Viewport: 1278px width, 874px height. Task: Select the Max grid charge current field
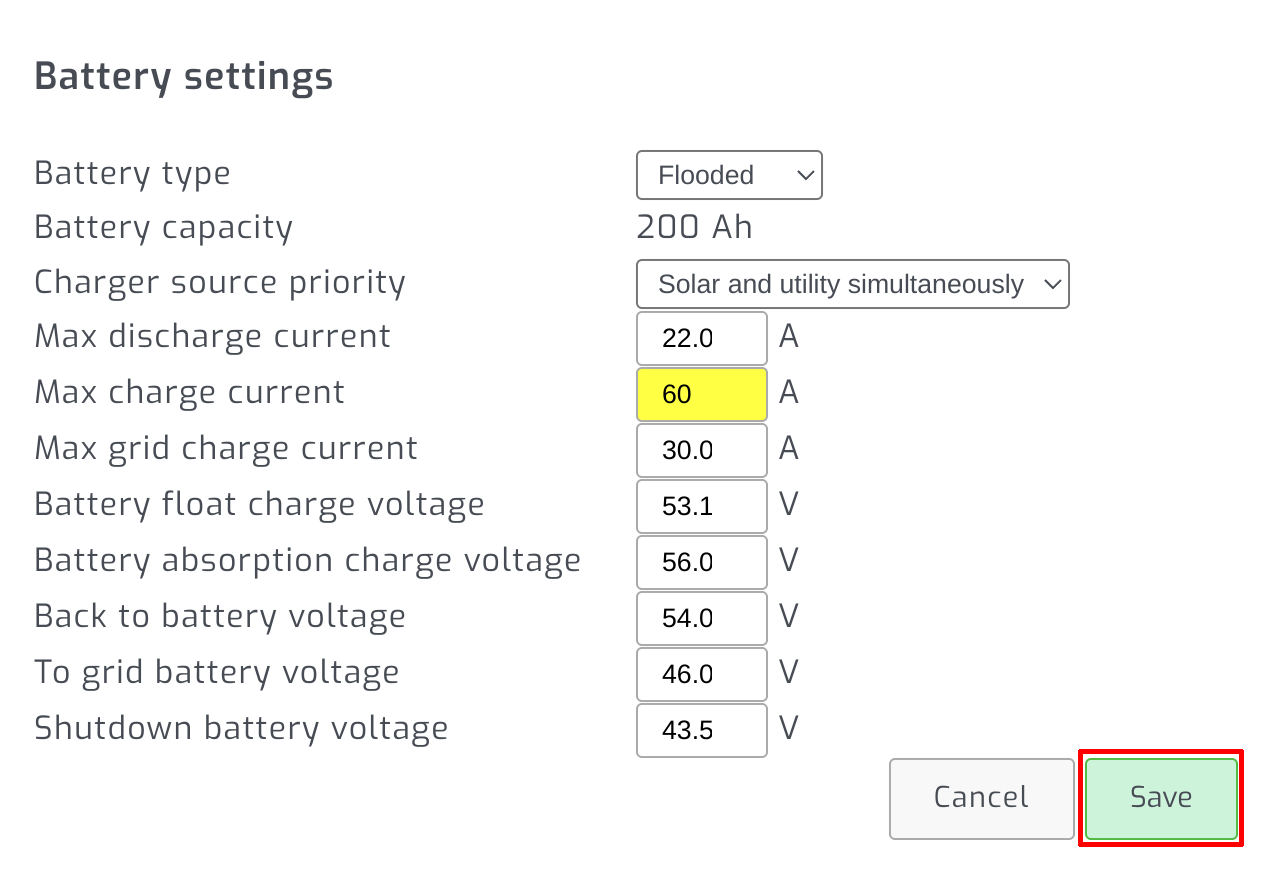click(x=701, y=450)
